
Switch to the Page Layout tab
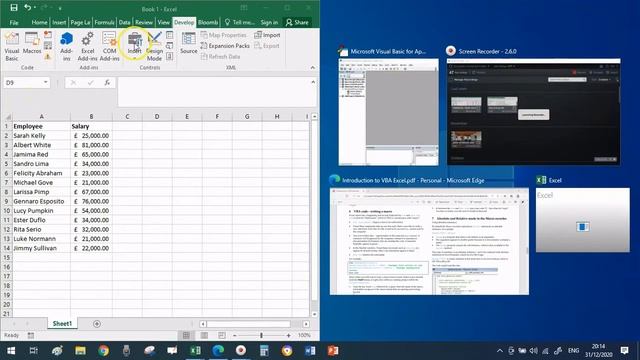pos(80,22)
